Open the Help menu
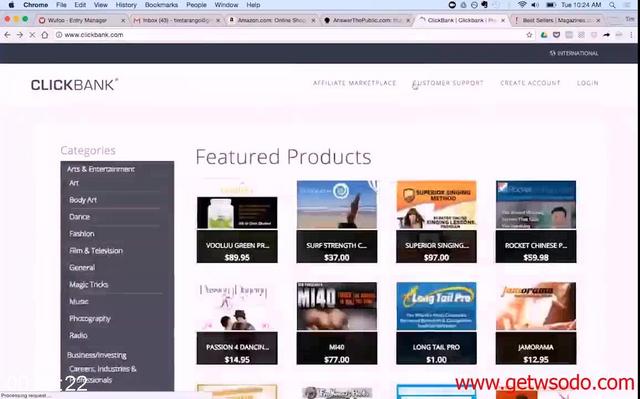Viewport: 640px width, 399px height. coord(253,5)
